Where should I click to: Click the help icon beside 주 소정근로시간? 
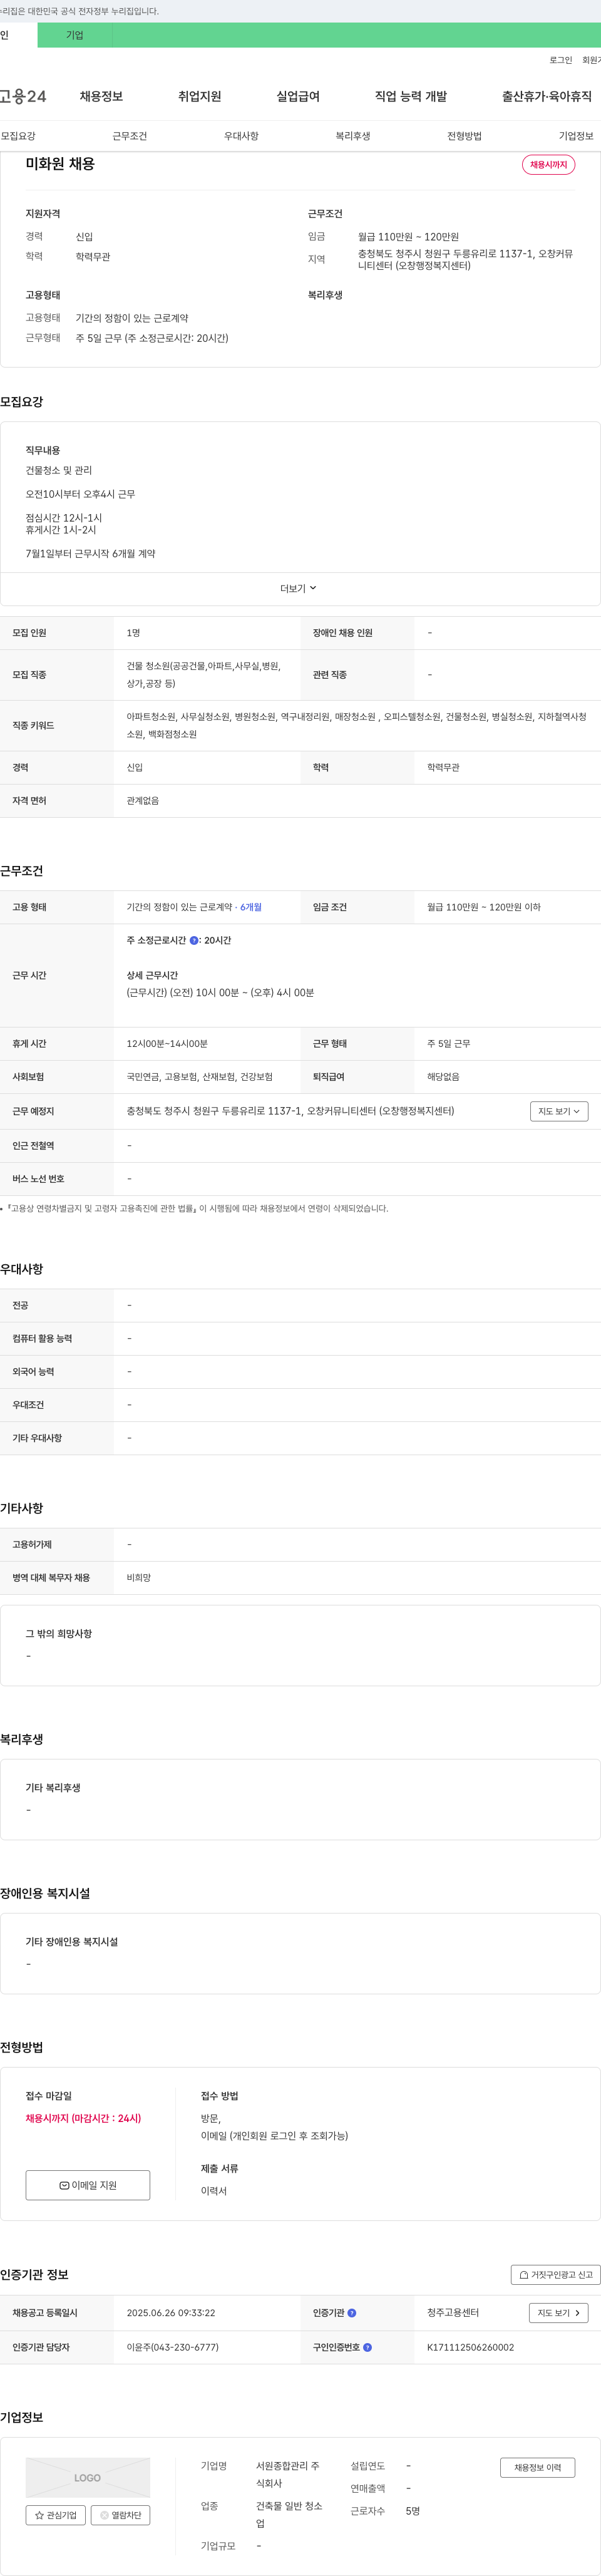click(194, 940)
